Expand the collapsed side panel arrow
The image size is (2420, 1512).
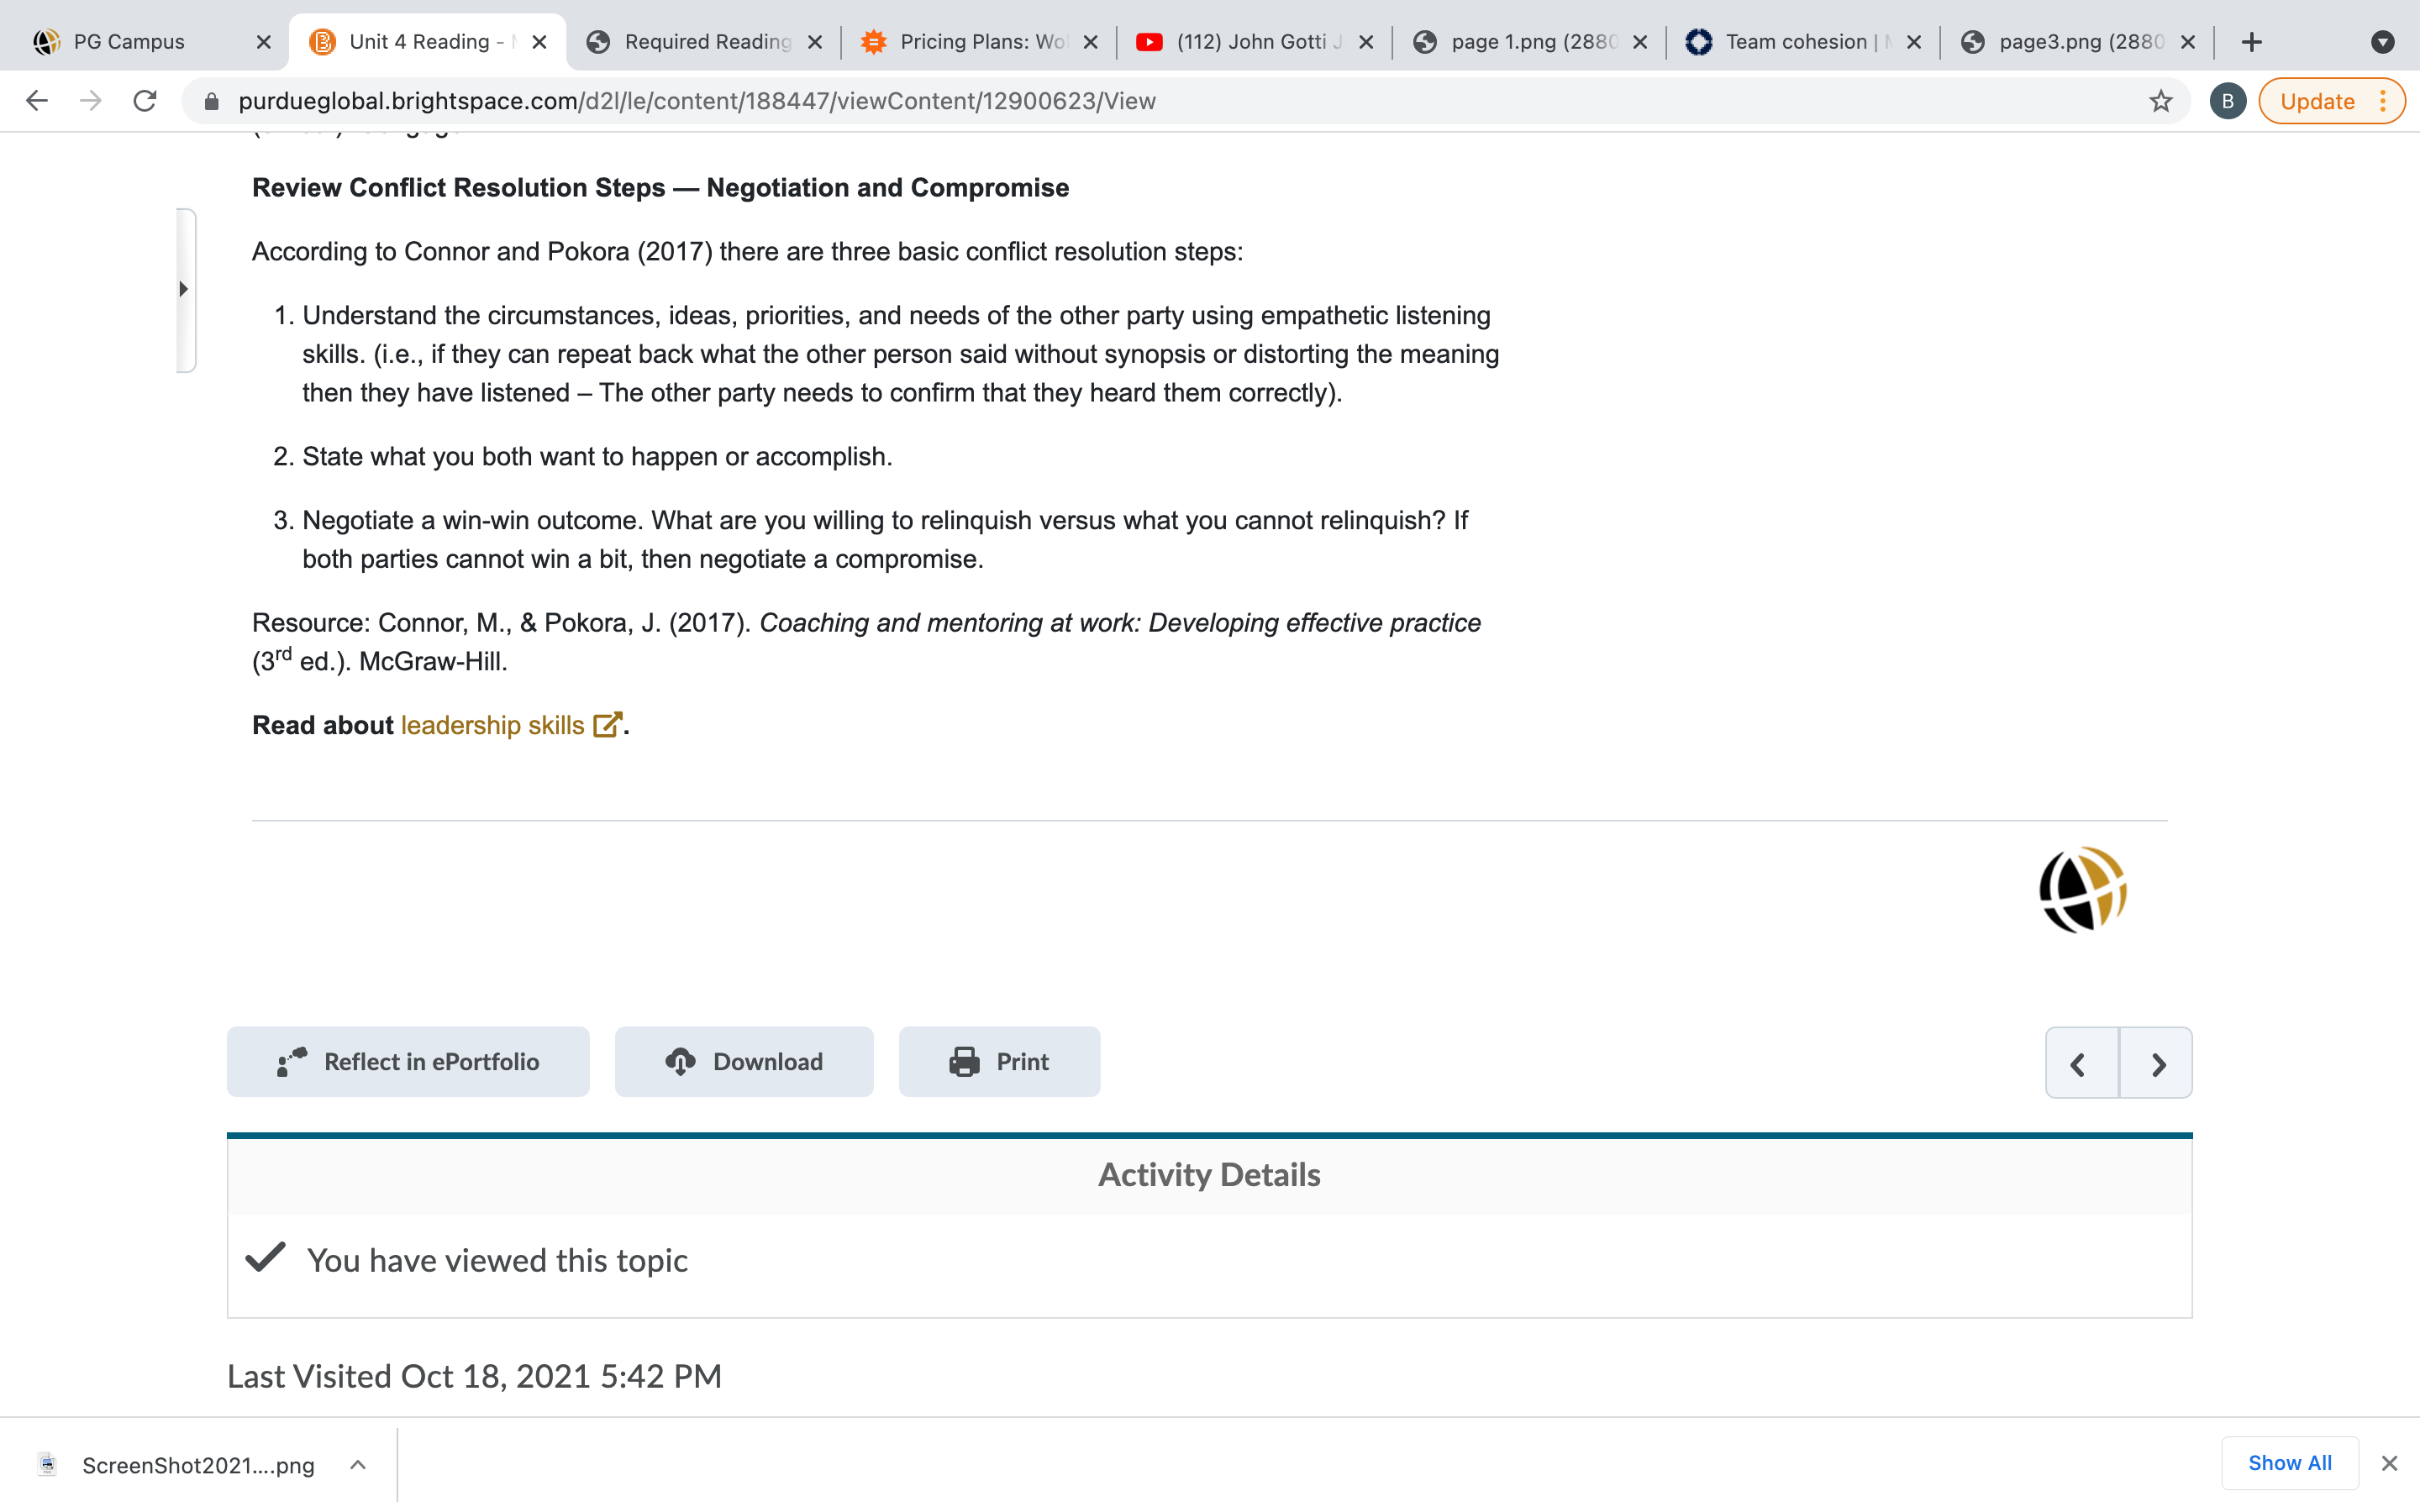point(184,289)
